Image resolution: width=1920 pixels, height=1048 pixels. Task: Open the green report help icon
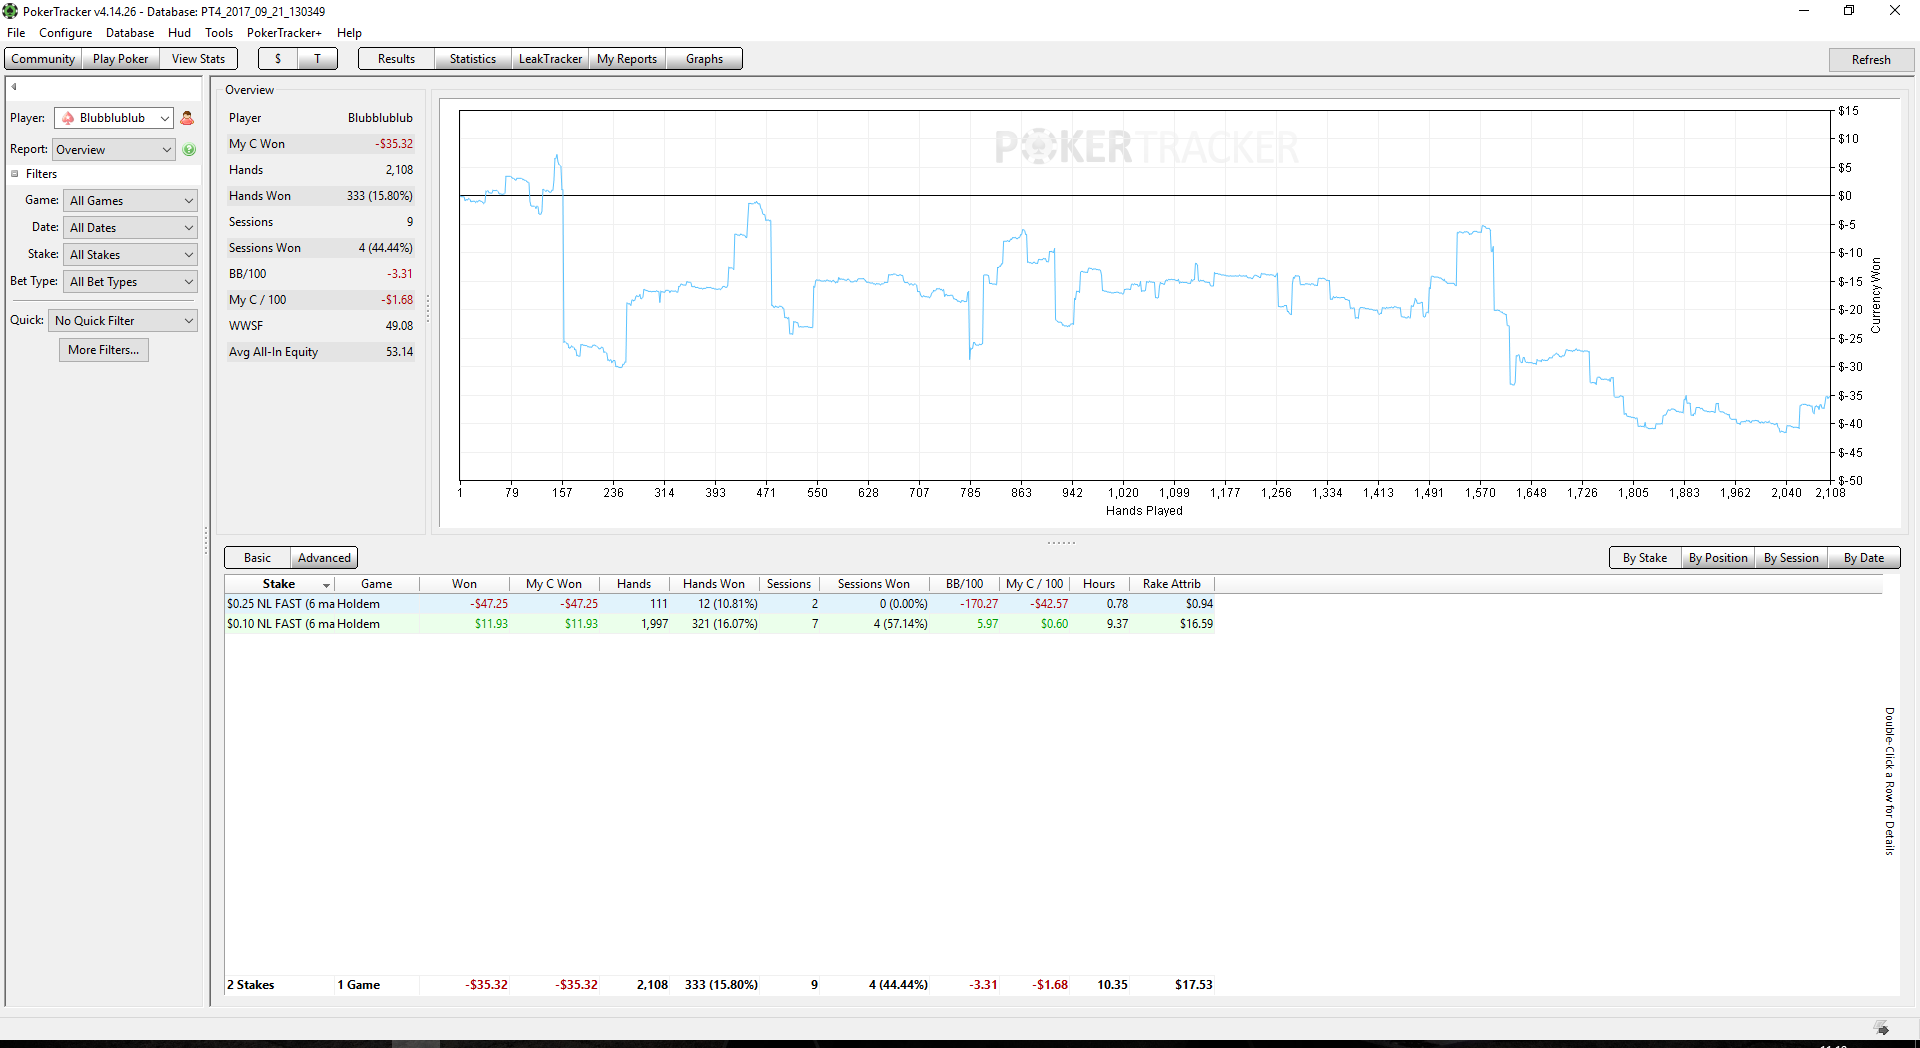[189, 150]
